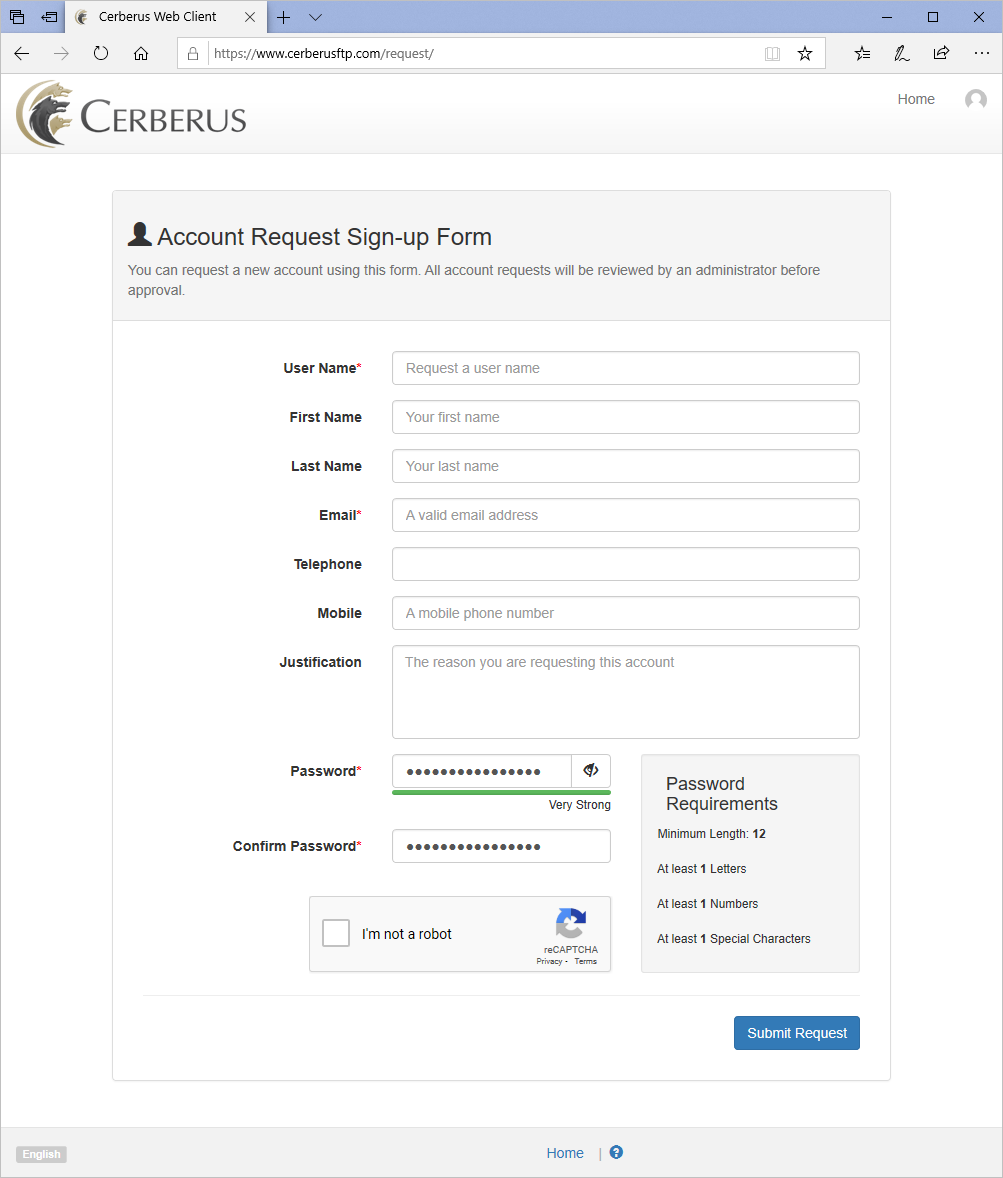Screen dimensions: 1003x1178
Task: Open the favorites hub icon
Action: [863, 53]
